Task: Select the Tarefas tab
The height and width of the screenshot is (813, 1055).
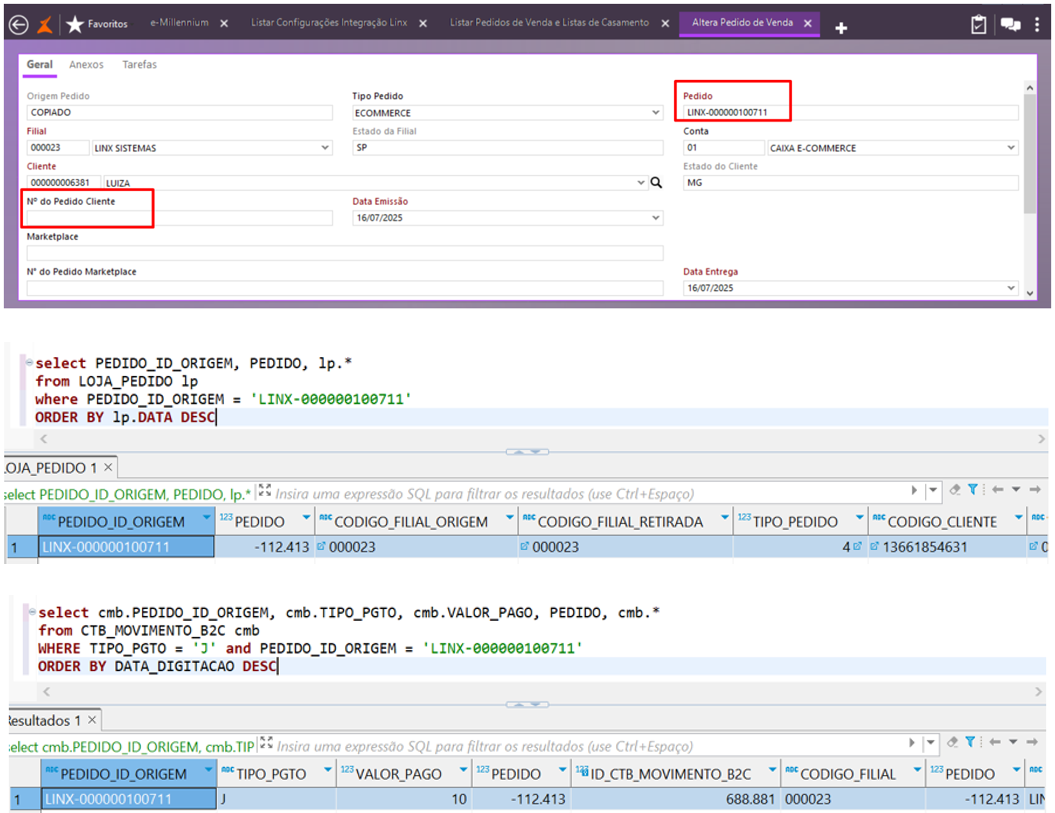Action: coord(139,65)
